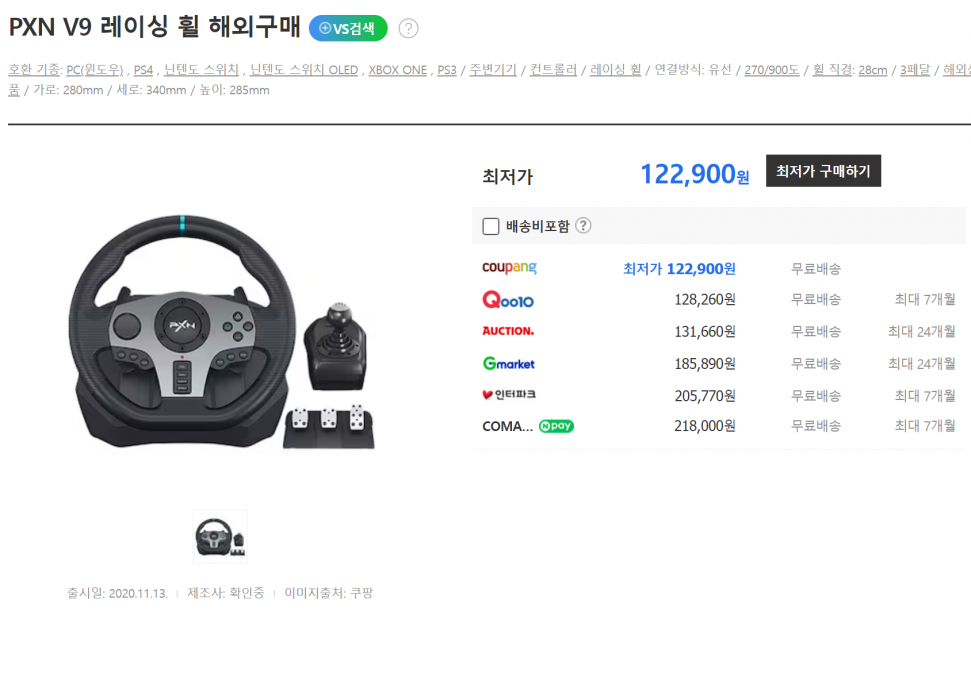Click the 무료배송 text in the Coupang row

click(x=816, y=269)
